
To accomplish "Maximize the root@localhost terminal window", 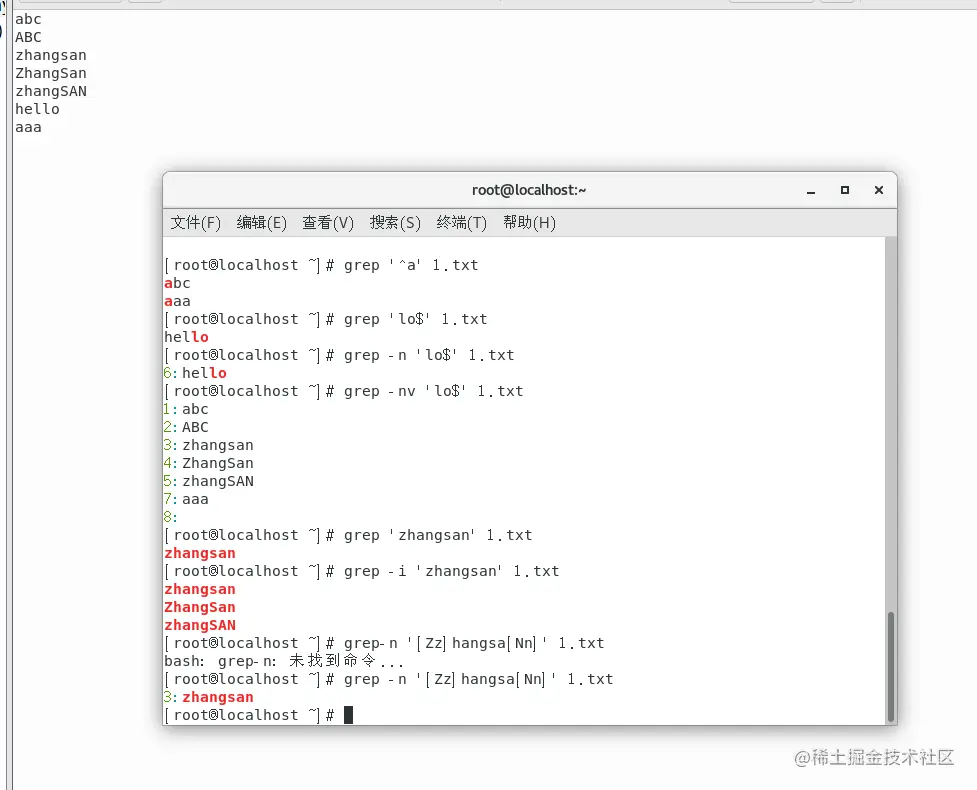I will pos(845,190).
